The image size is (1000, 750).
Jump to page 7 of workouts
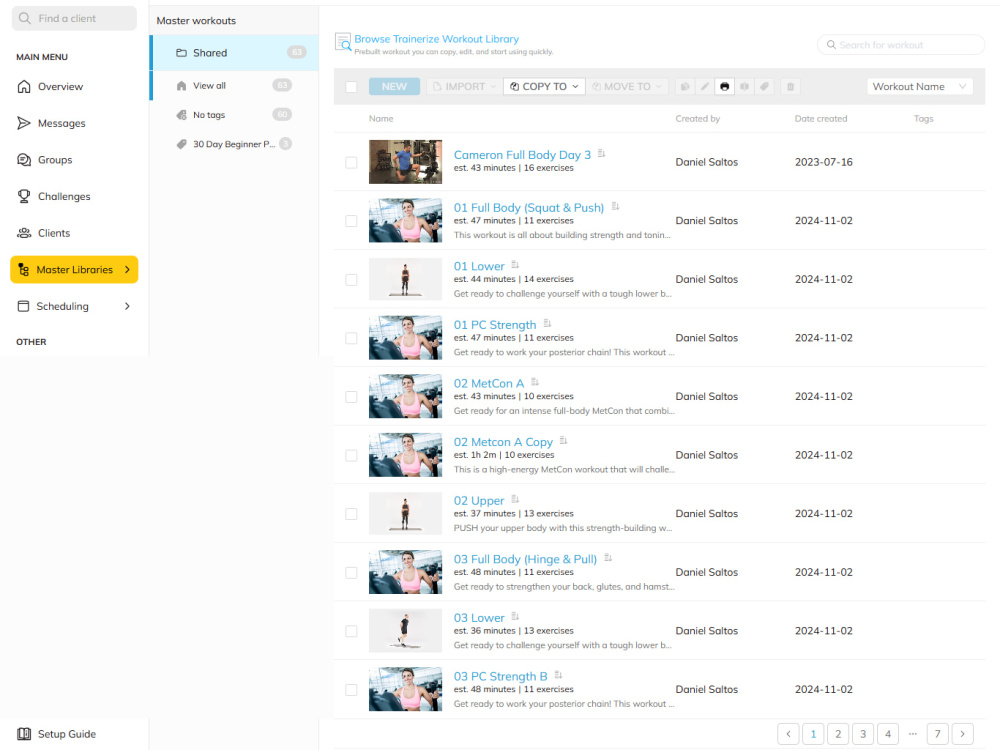pyautogui.click(x=938, y=734)
